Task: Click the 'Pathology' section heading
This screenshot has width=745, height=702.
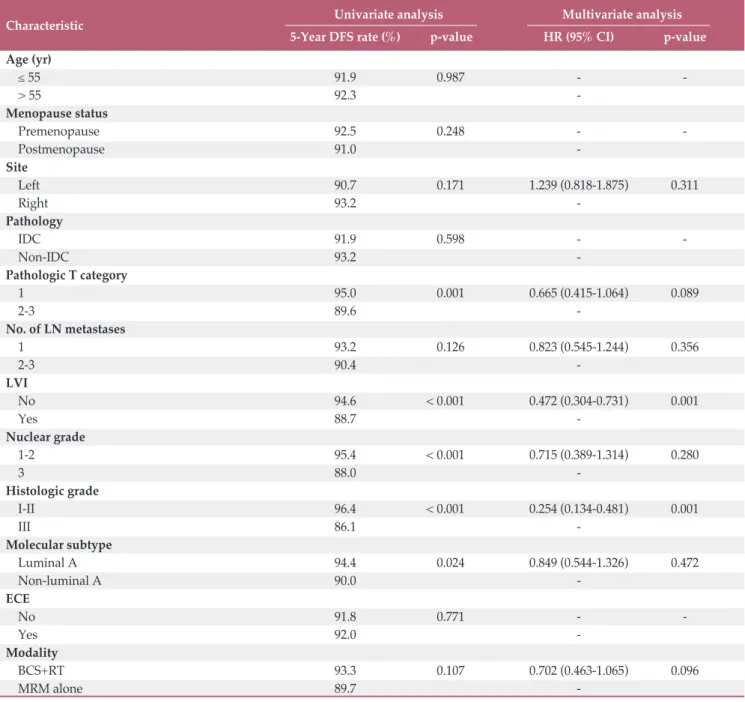Action: (34, 221)
